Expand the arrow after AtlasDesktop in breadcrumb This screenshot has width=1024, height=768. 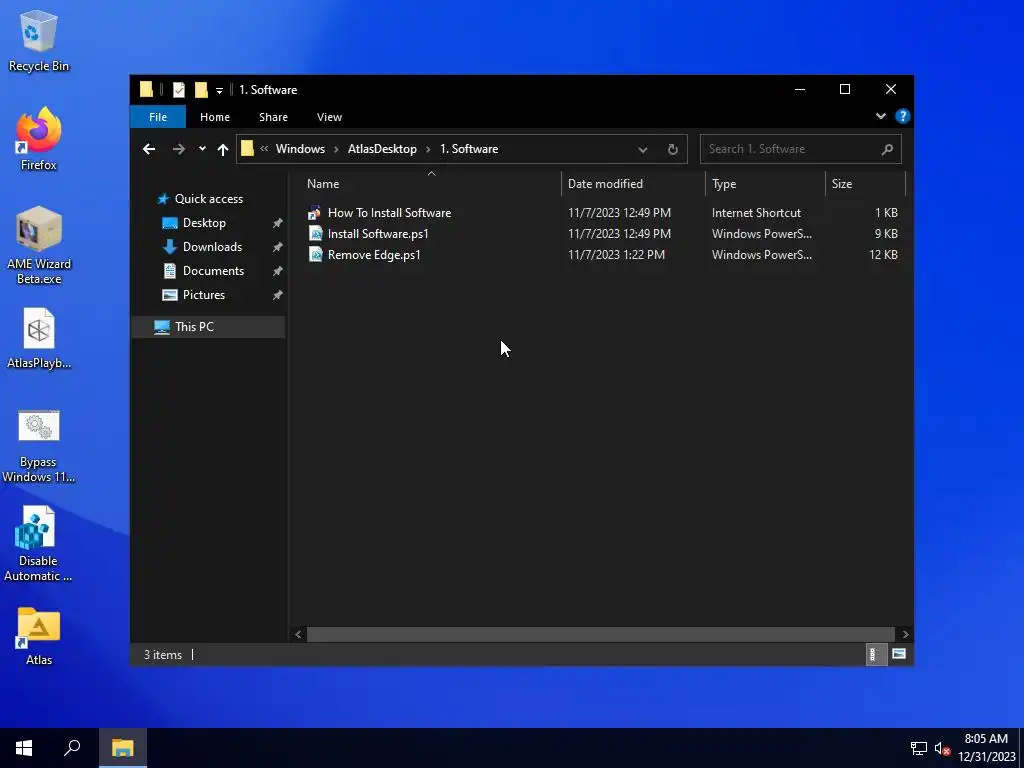pyautogui.click(x=428, y=149)
